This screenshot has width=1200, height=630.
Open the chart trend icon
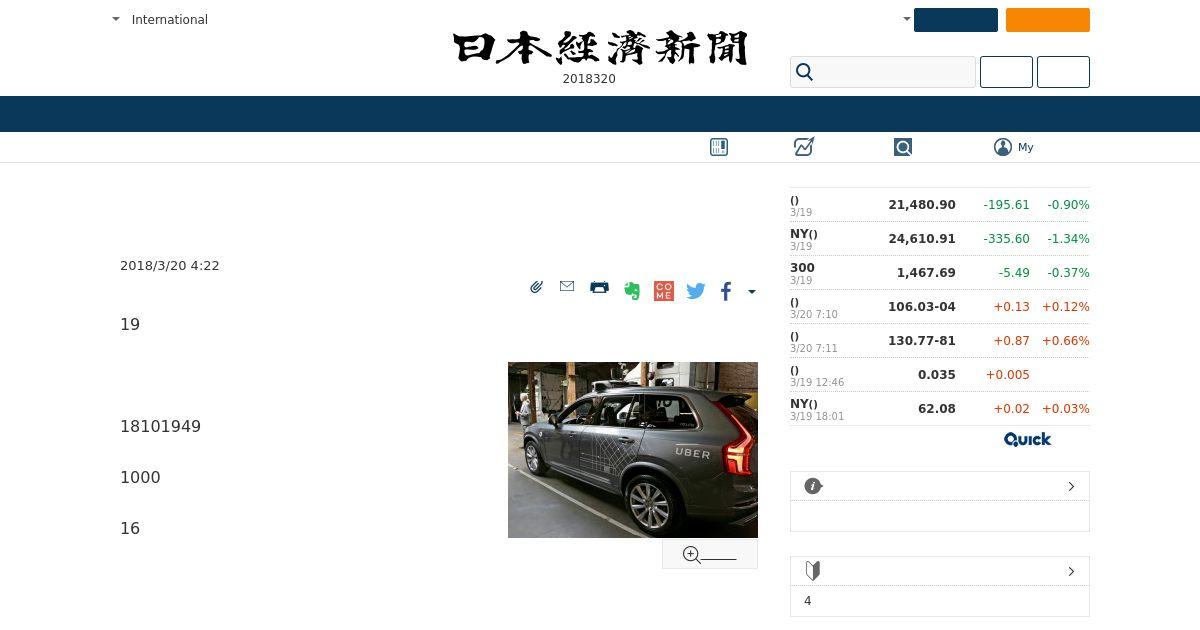[804, 147]
